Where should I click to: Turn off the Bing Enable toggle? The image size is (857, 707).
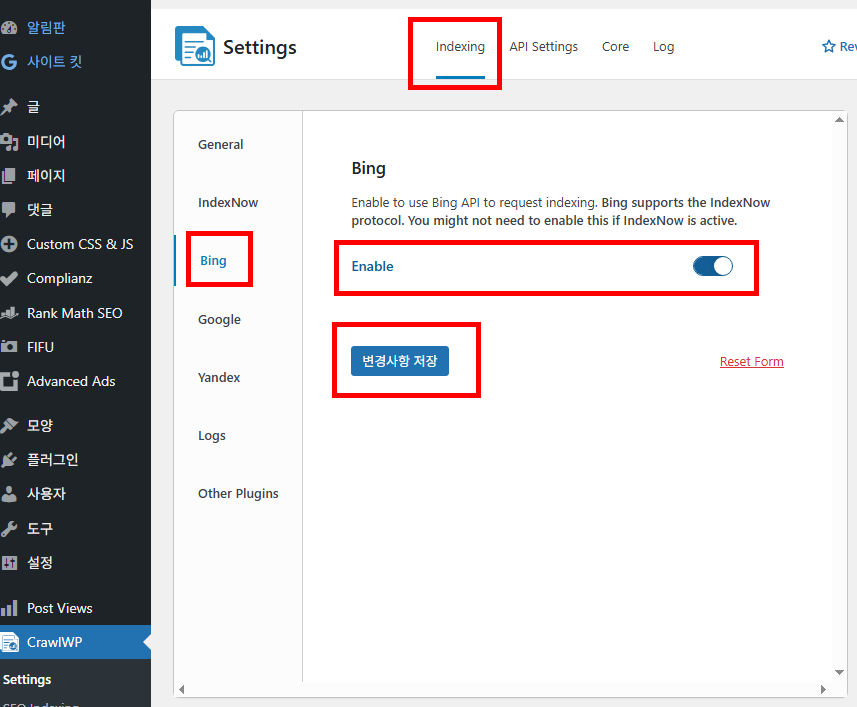[x=713, y=266]
